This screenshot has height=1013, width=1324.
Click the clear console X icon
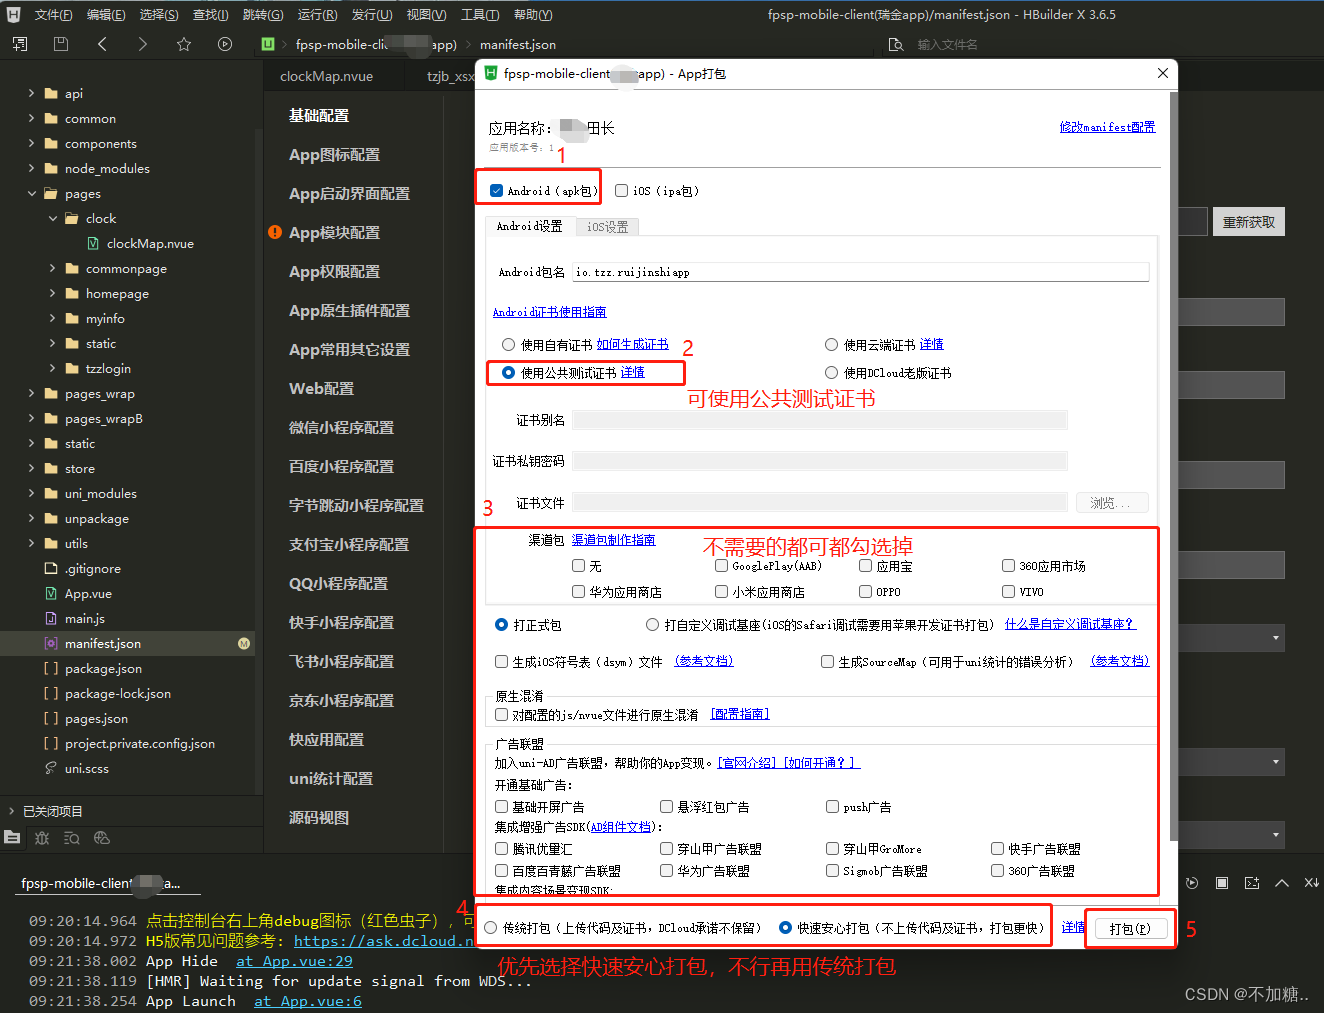click(1311, 883)
